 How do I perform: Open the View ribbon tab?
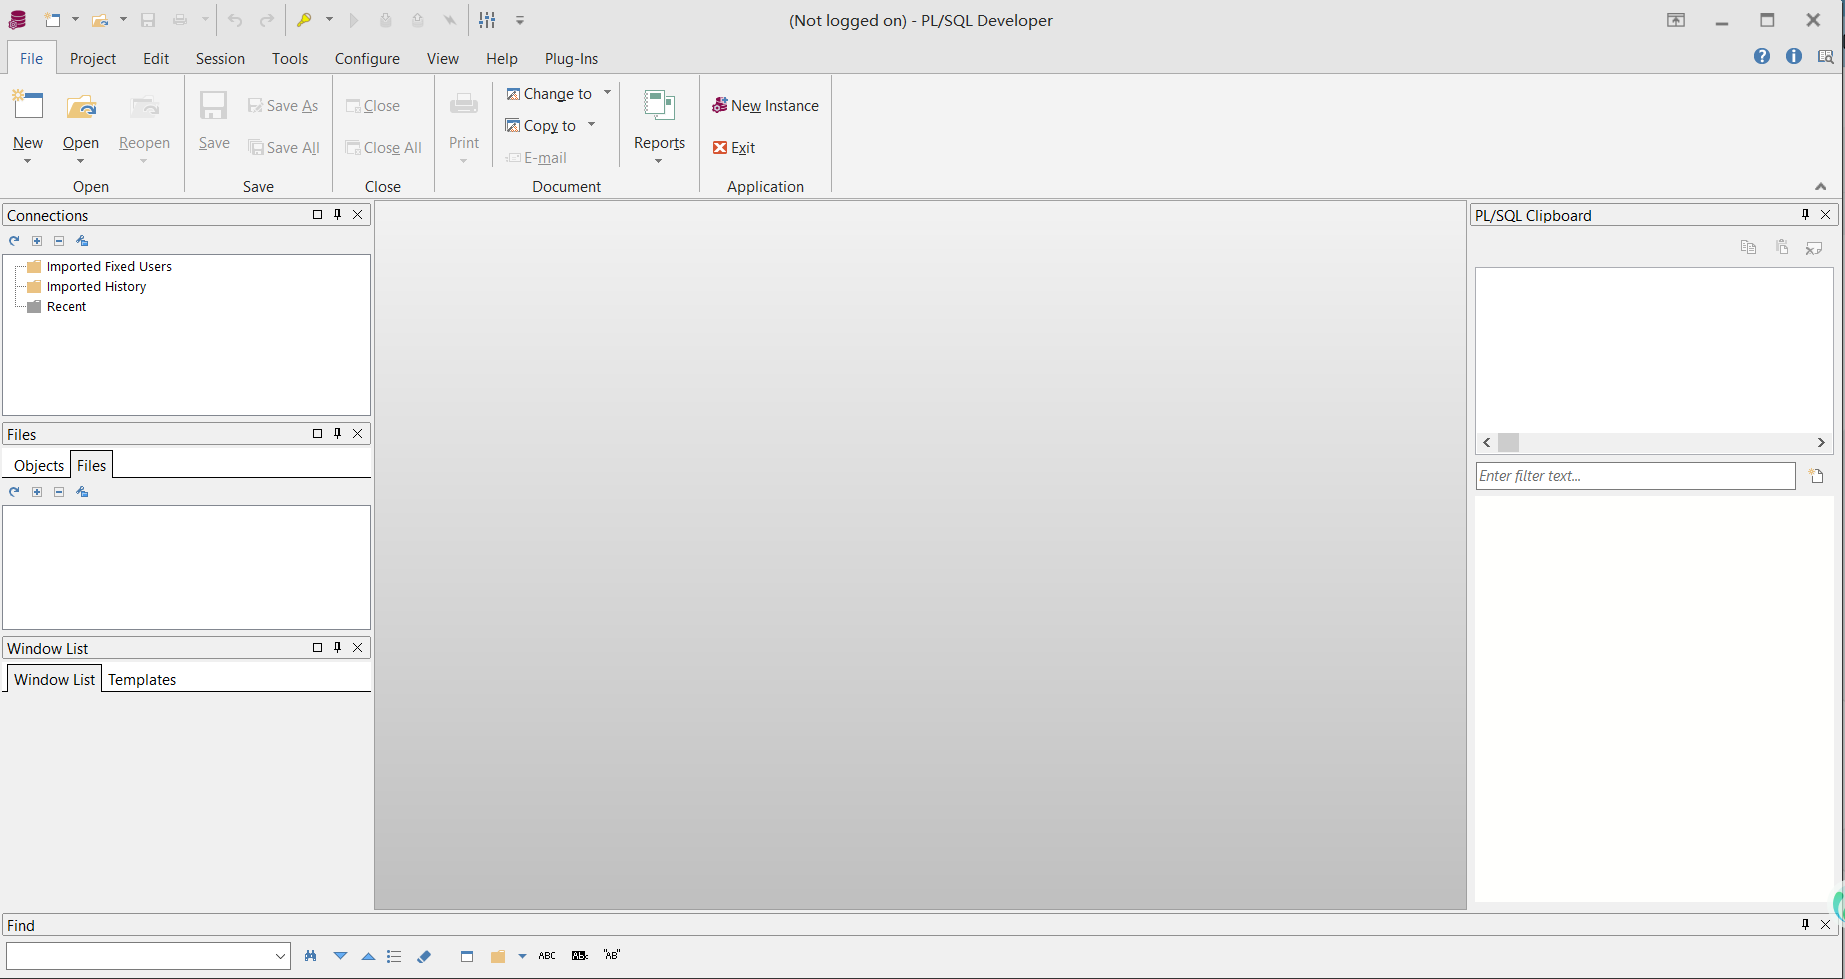[443, 58]
